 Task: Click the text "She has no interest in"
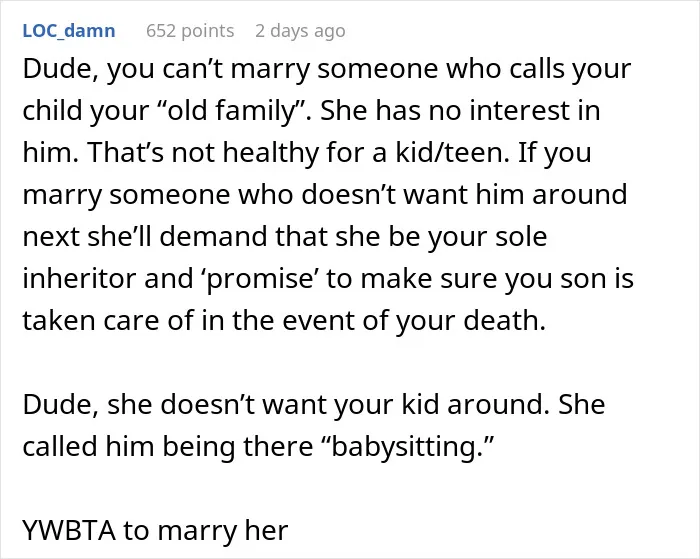click(x=460, y=111)
